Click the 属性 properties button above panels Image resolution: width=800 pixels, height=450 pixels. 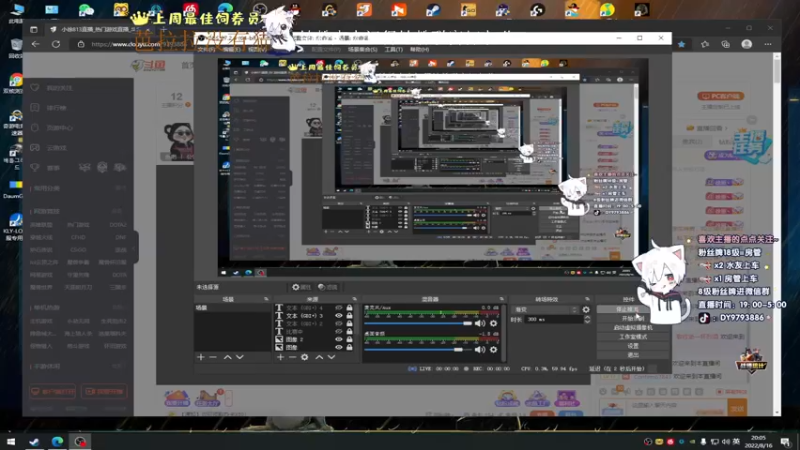[x=302, y=287]
